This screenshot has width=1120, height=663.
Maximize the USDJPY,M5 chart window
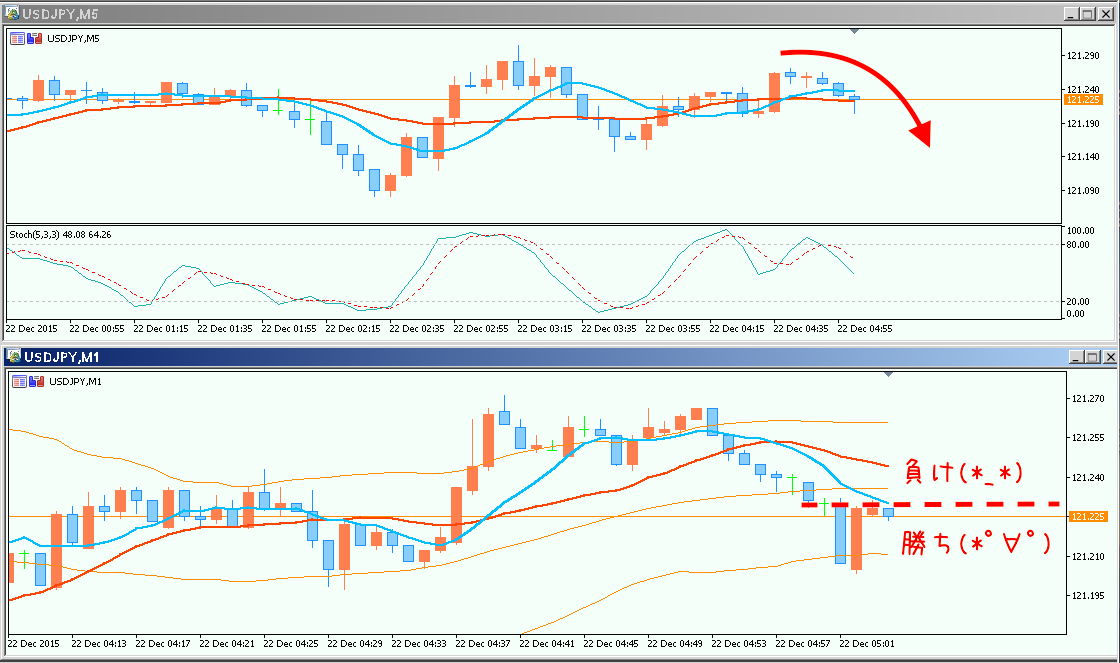[1089, 14]
